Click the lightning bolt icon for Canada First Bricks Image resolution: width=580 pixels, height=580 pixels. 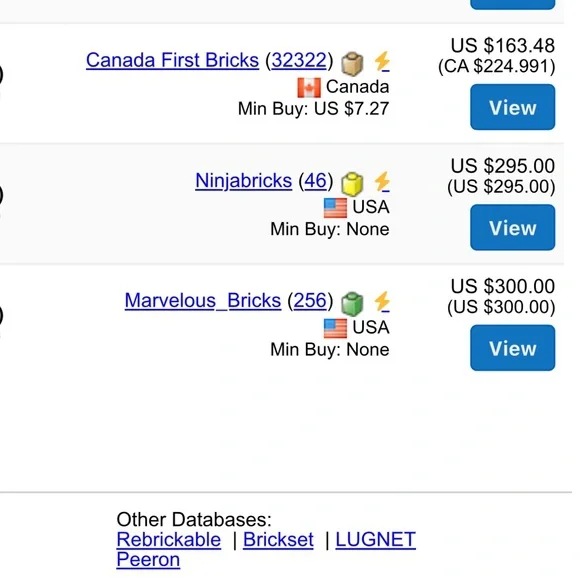(x=382, y=61)
